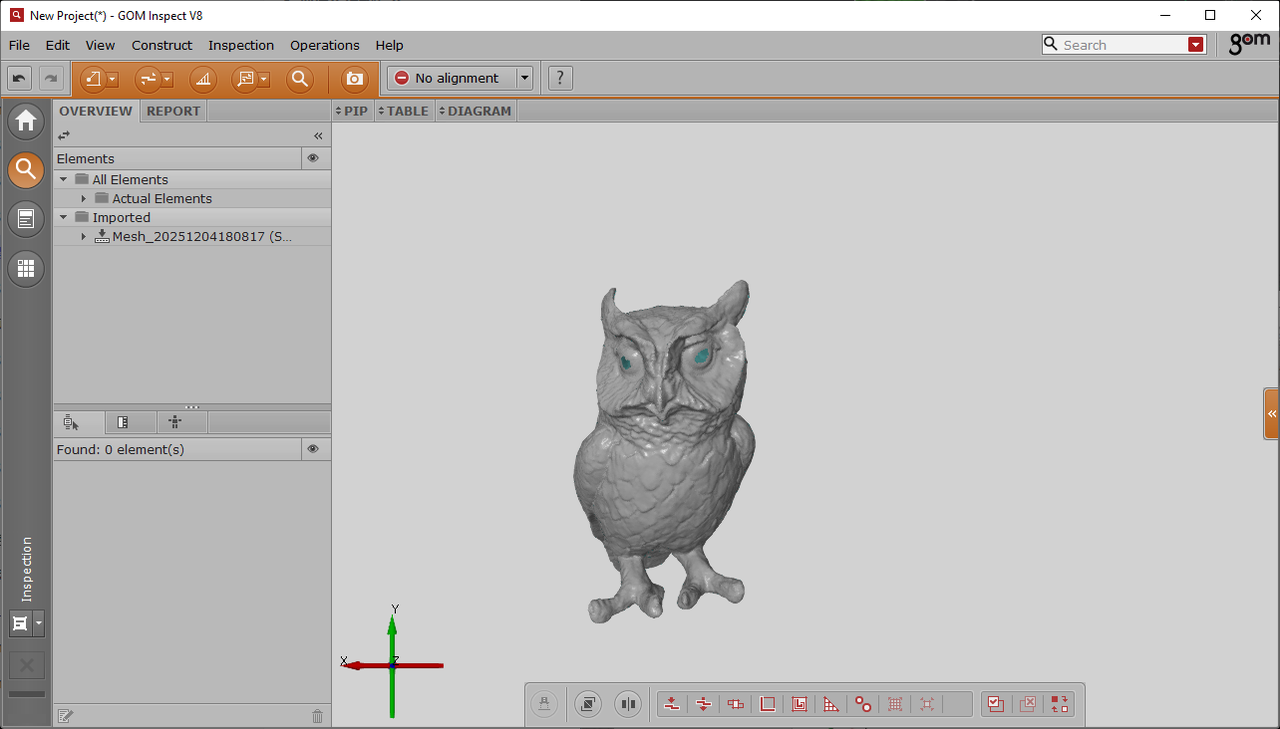
Task: Click the DIAGRAM view button
Action: (x=478, y=111)
